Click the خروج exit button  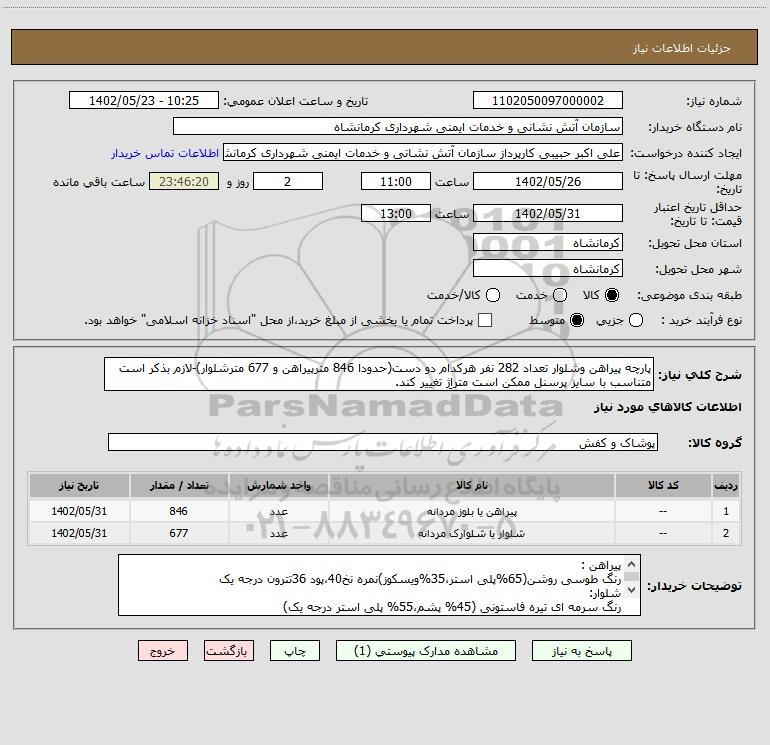163,651
